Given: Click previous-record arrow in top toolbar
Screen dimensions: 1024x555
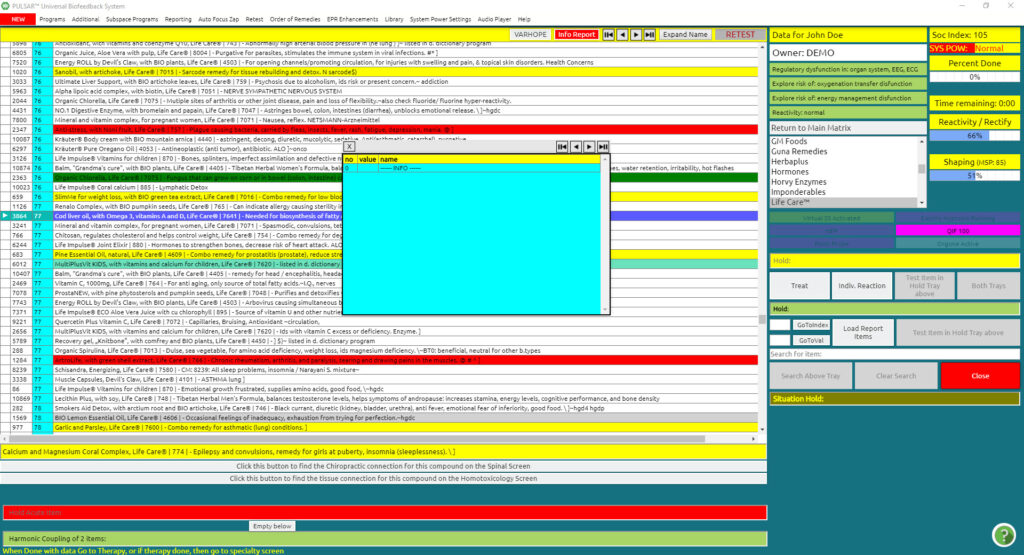Looking at the screenshot, I should click(621, 34).
